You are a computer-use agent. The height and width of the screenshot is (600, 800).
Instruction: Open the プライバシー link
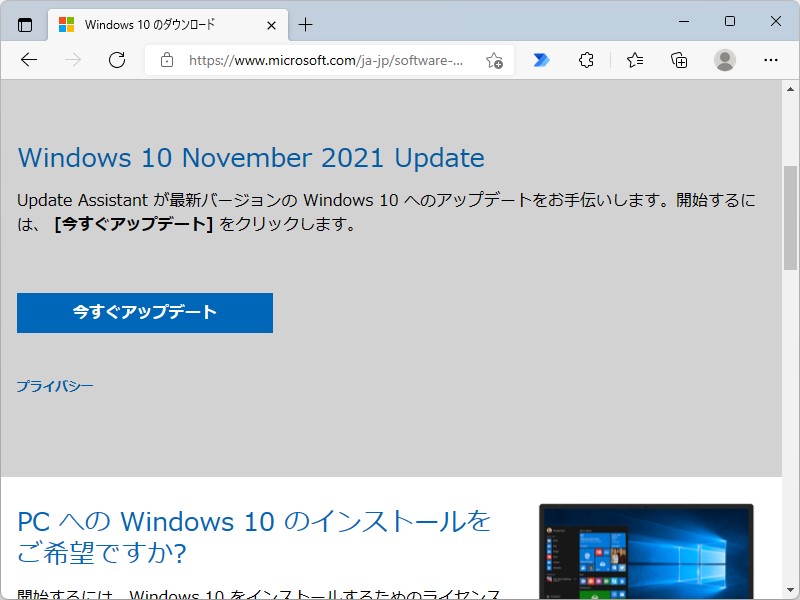(x=55, y=386)
